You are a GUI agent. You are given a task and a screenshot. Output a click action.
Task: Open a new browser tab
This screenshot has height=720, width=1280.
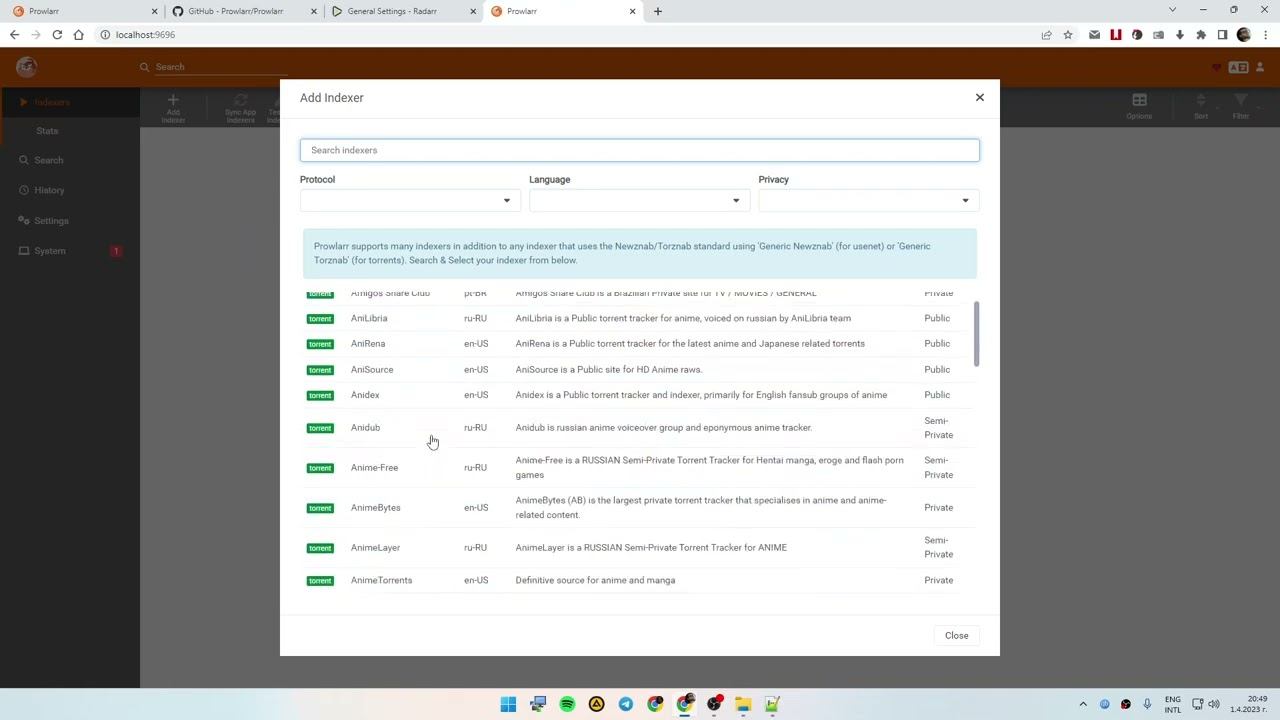pos(657,11)
